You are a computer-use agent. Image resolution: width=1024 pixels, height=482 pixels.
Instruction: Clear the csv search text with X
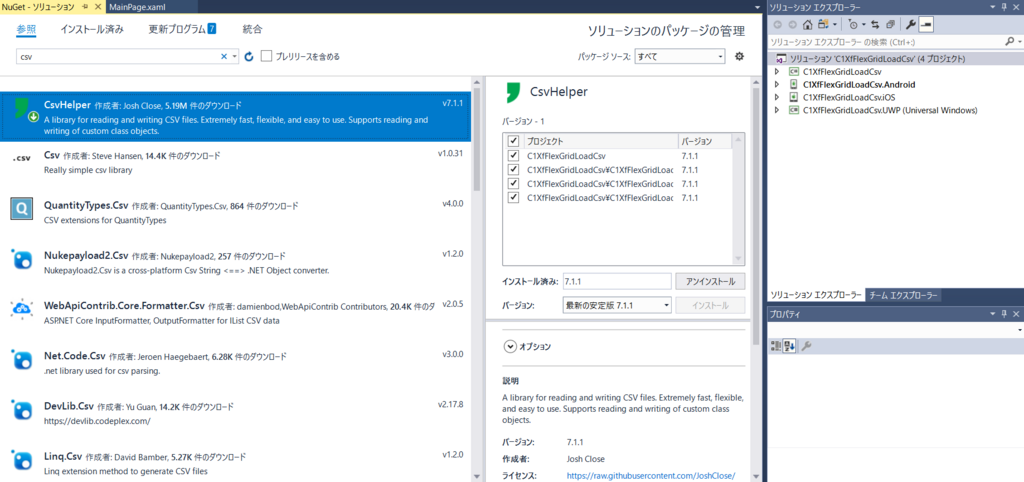click(224, 57)
